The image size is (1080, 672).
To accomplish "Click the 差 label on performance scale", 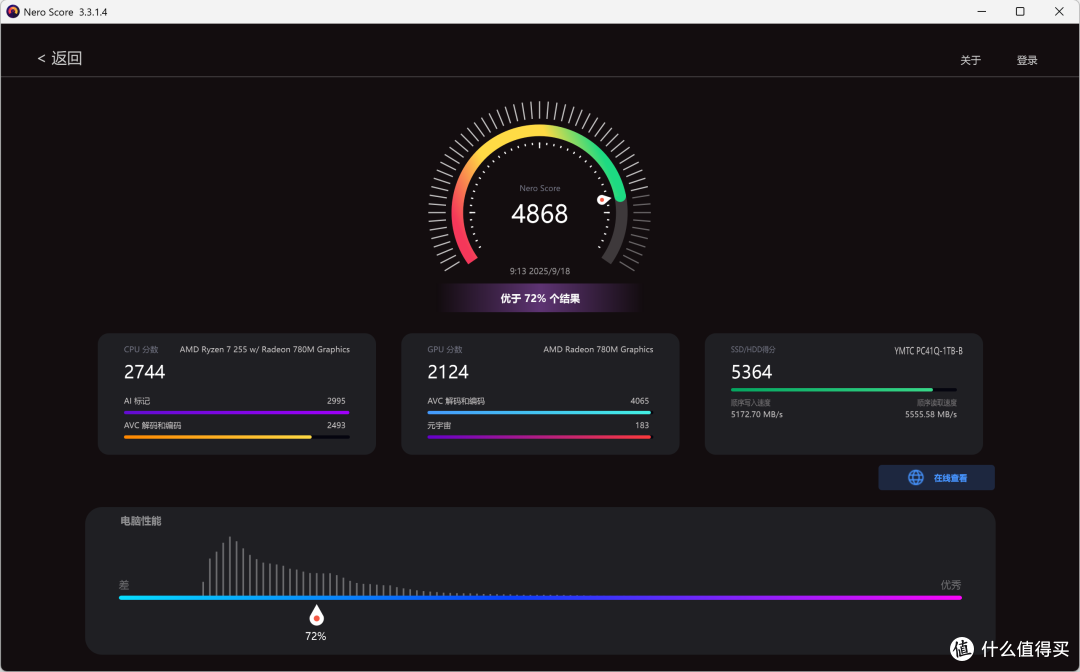I will pos(124,585).
